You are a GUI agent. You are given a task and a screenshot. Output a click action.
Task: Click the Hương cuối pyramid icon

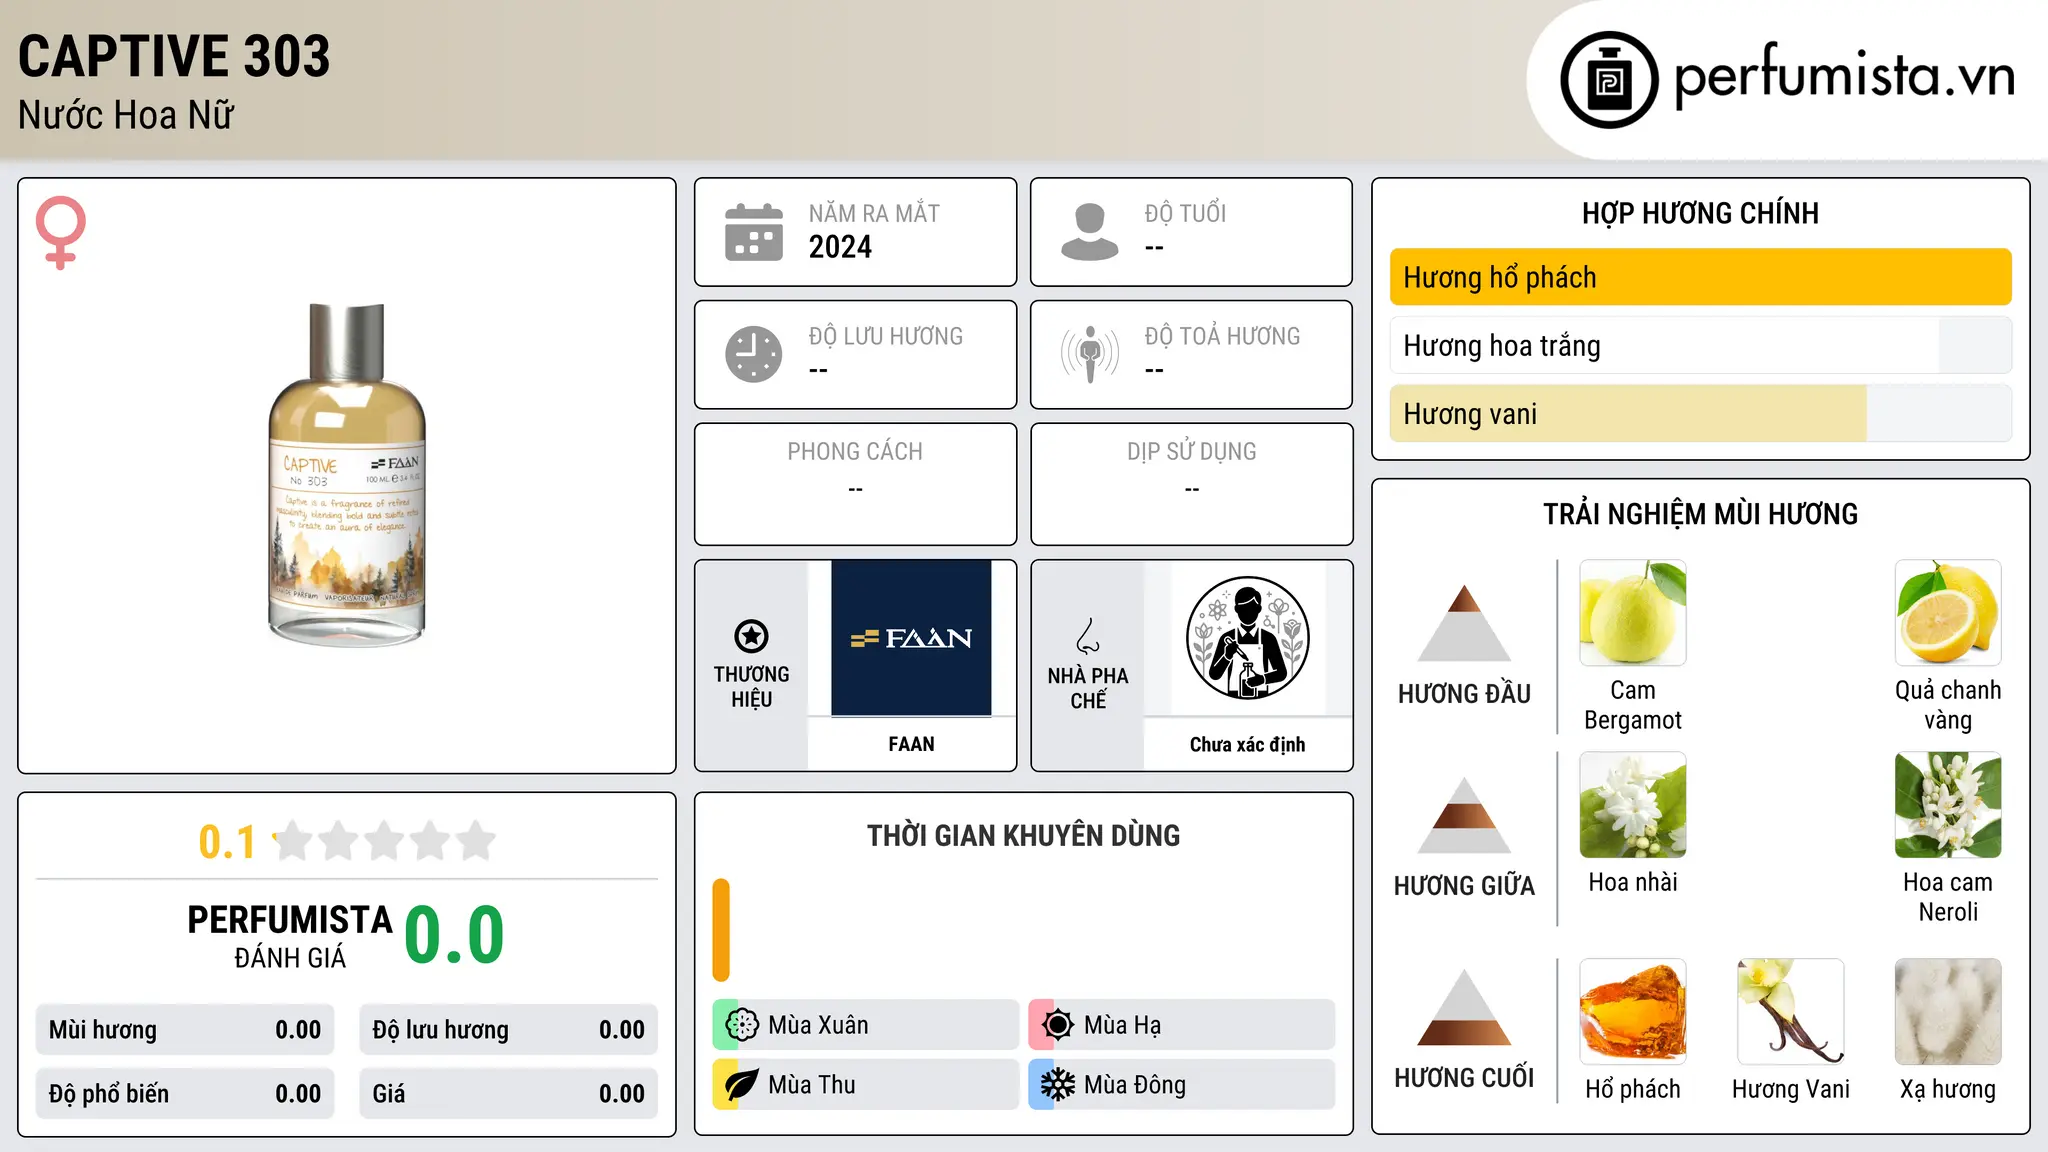tap(1464, 1007)
